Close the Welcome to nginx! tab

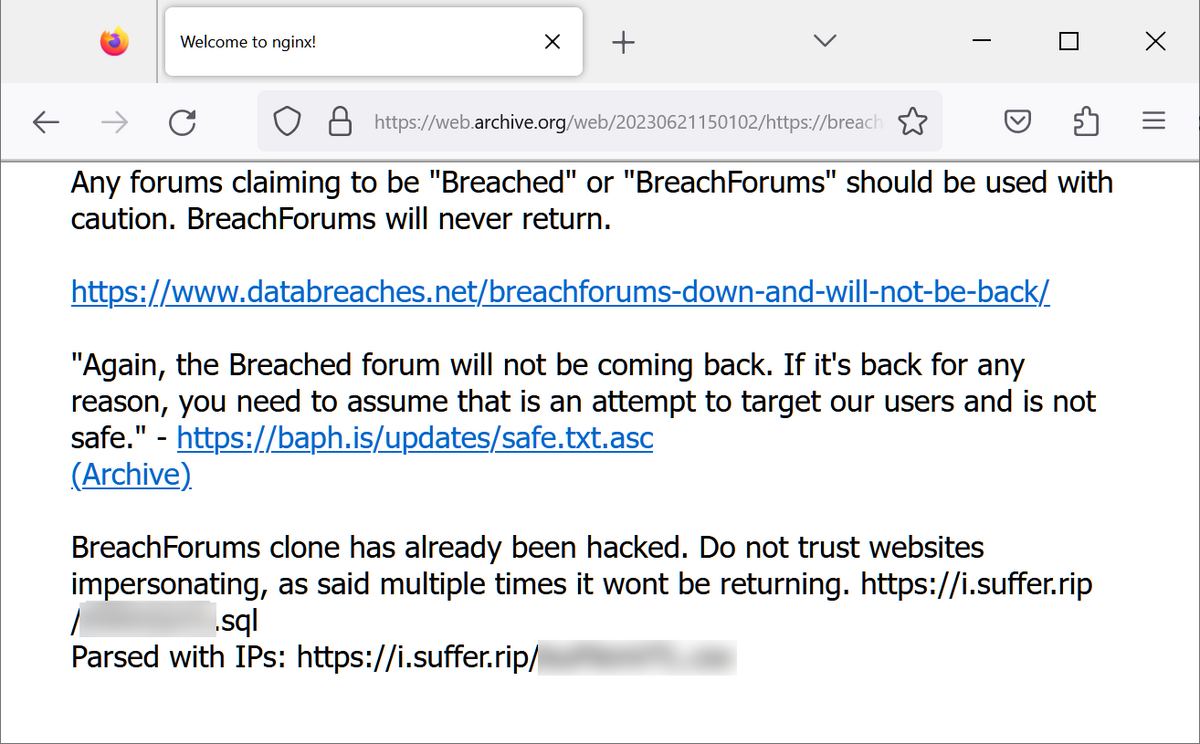pyautogui.click(x=552, y=41)
